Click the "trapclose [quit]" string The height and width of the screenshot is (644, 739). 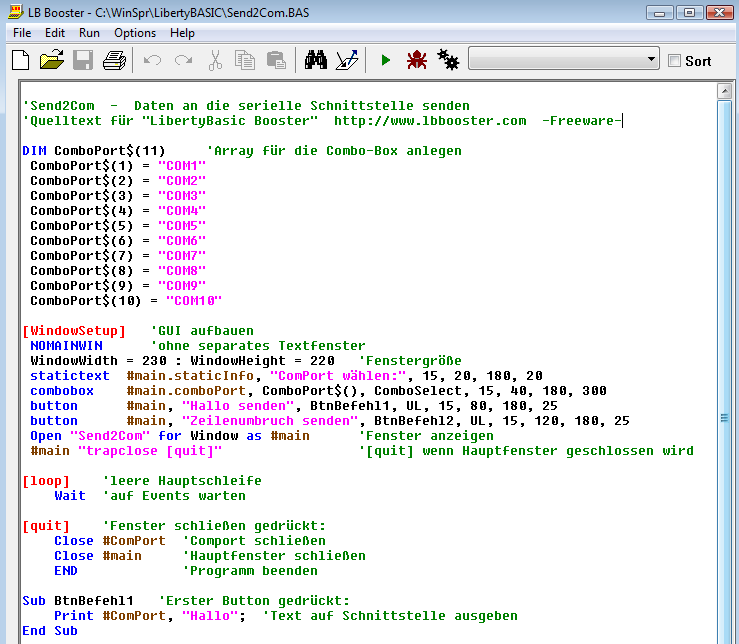coord(150,451)
